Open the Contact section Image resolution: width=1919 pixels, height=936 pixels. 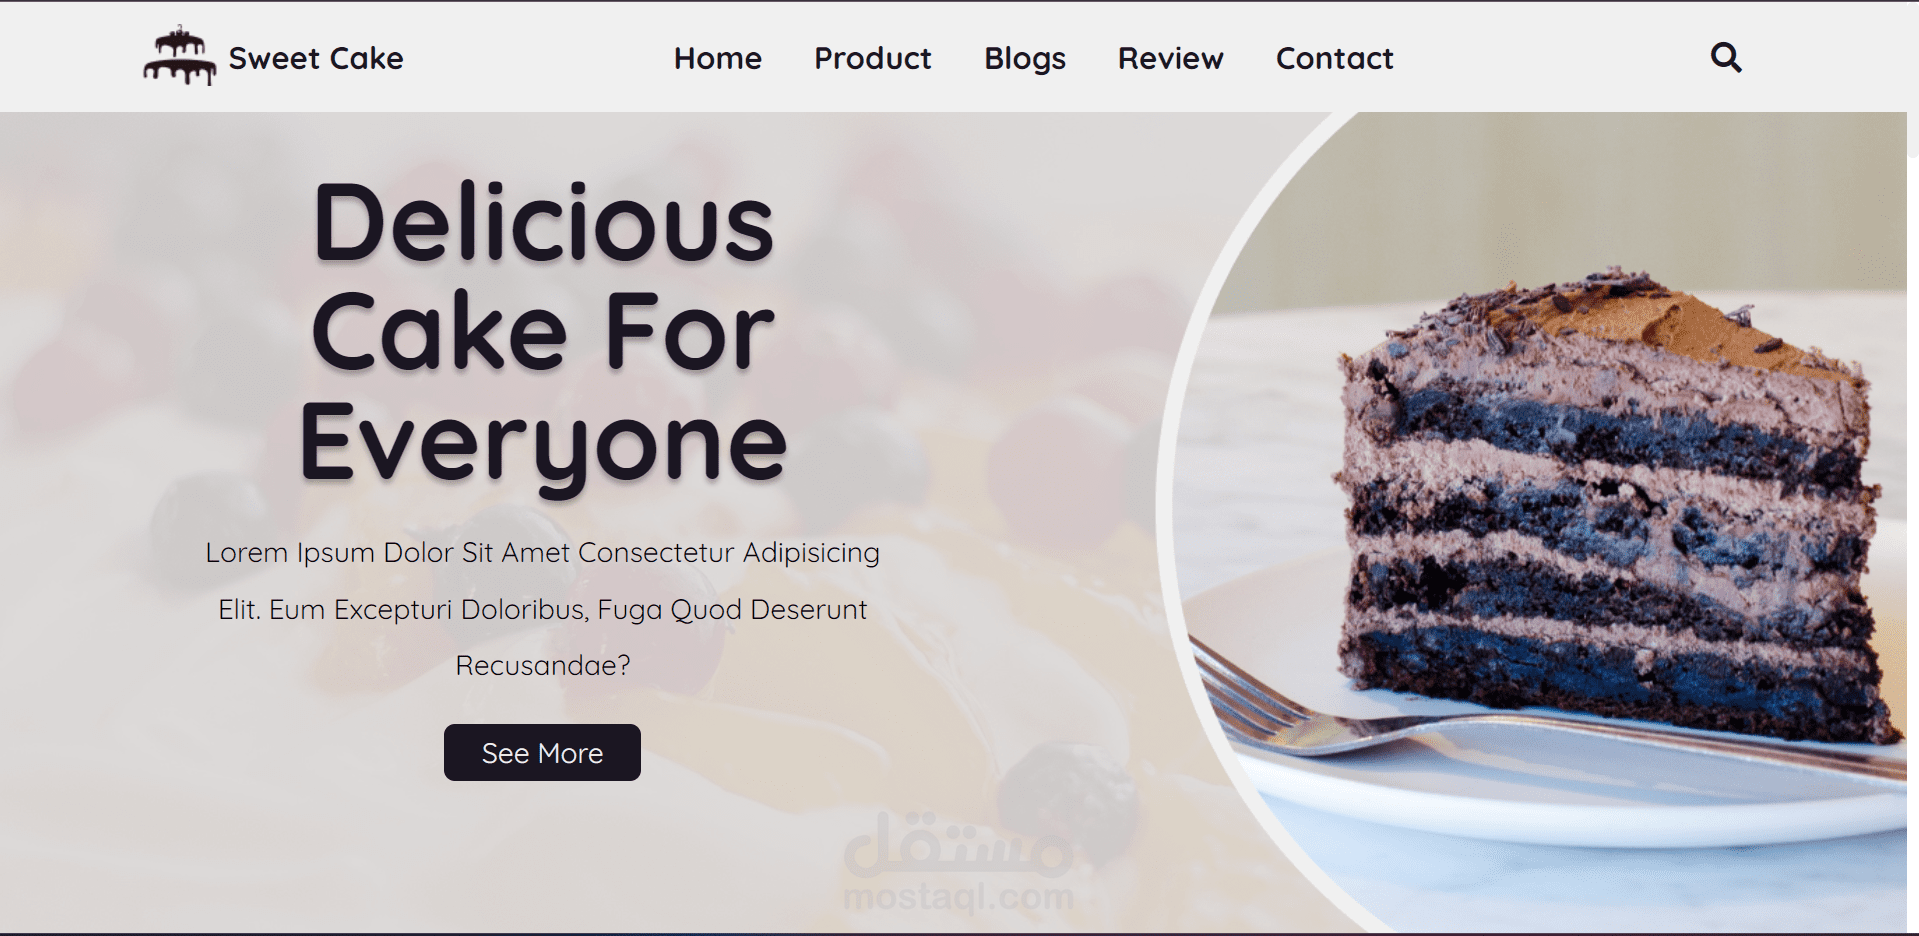pyautogui.click(x=1335, y=58)
